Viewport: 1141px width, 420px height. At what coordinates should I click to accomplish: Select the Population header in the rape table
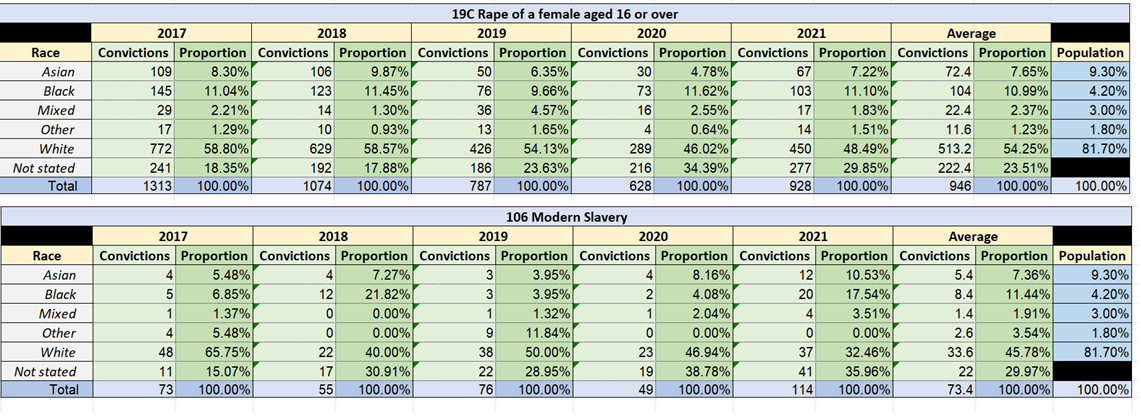pyautogui.click(x=1090, y=52)
